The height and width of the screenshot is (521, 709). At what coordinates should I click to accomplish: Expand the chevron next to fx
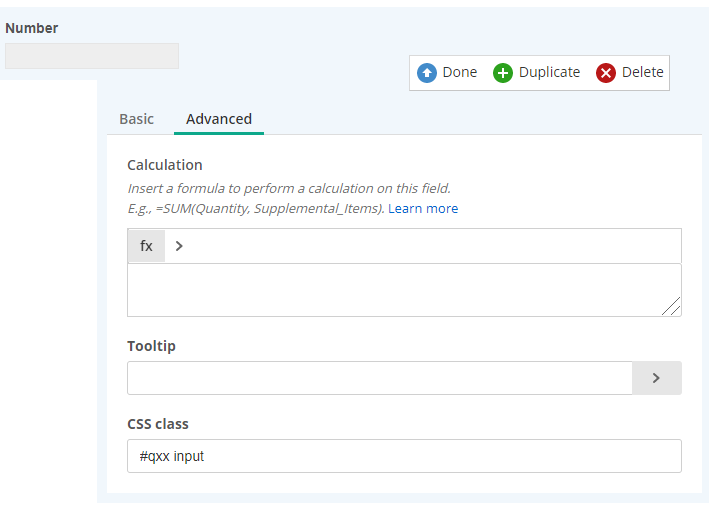179,246
